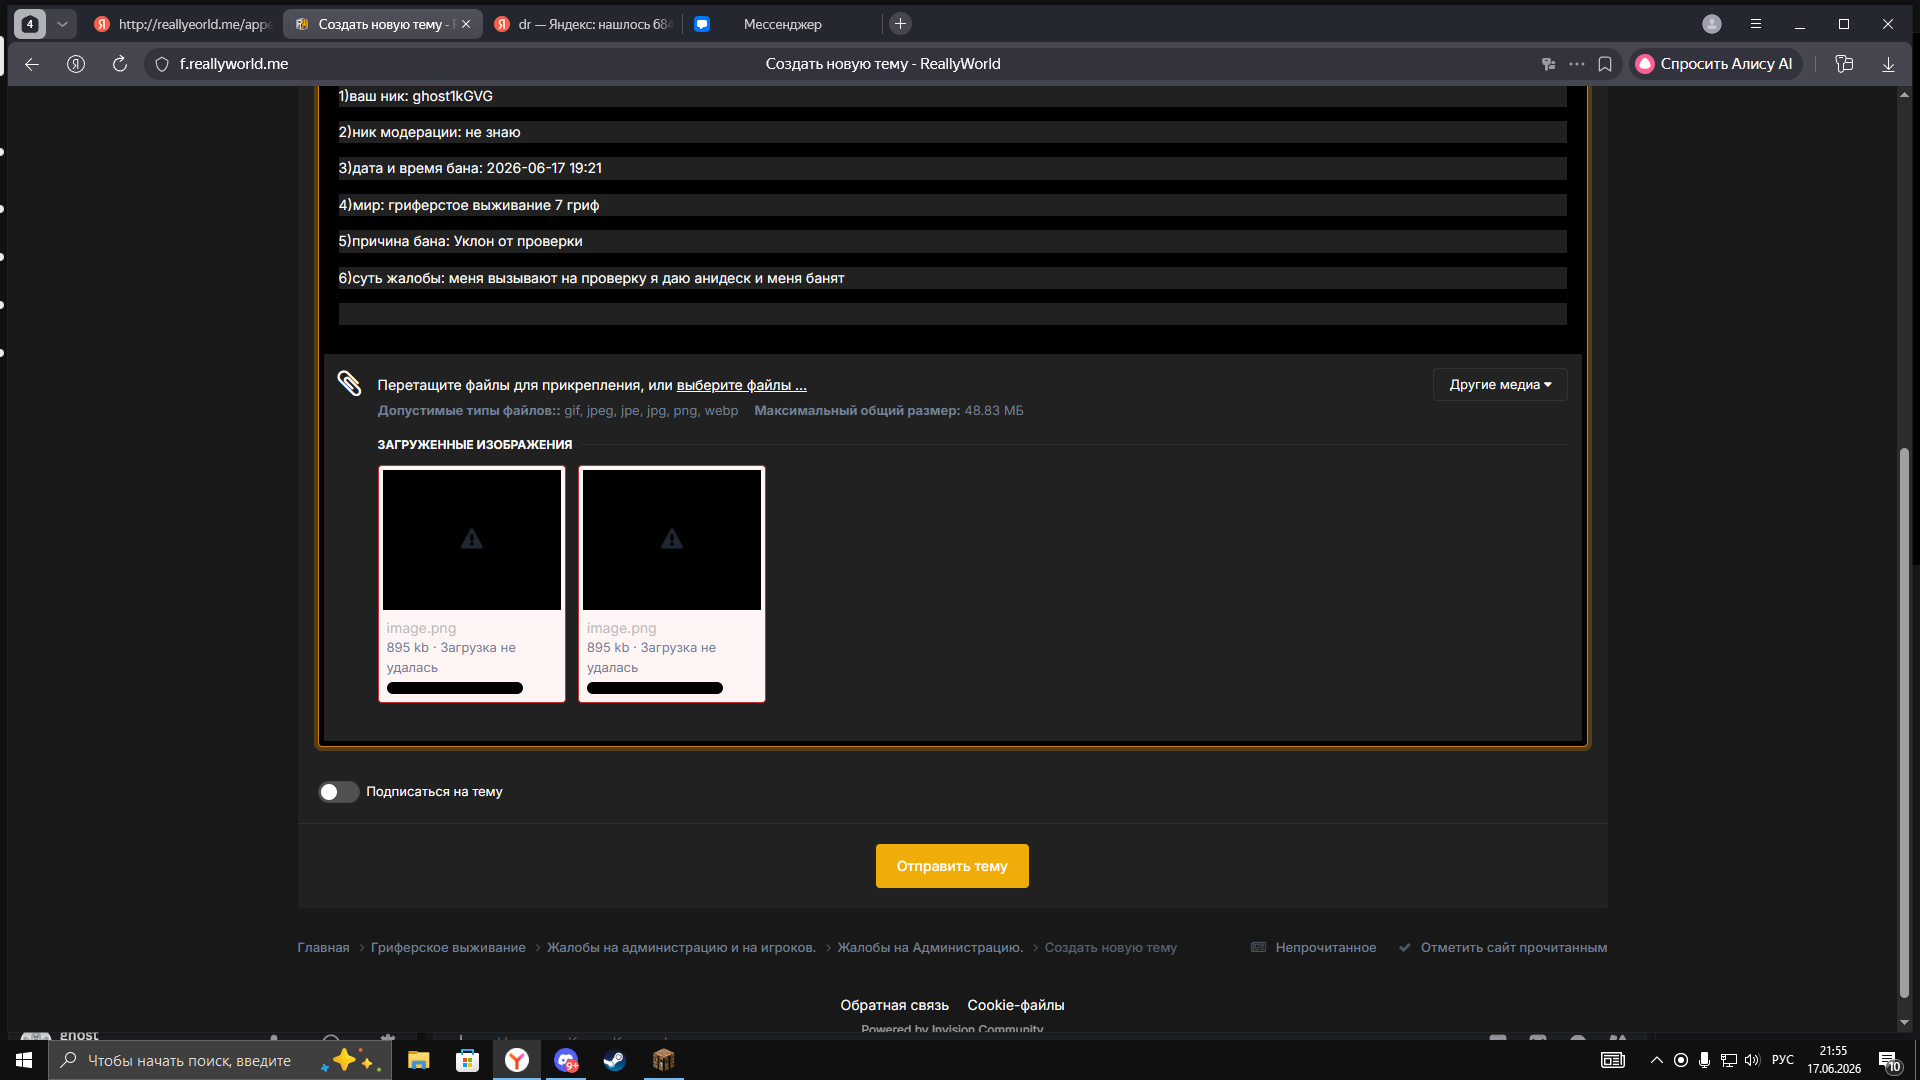Click the first image upload progress bar
The image size is (1920, 1080).
click(x=455, y=688)
